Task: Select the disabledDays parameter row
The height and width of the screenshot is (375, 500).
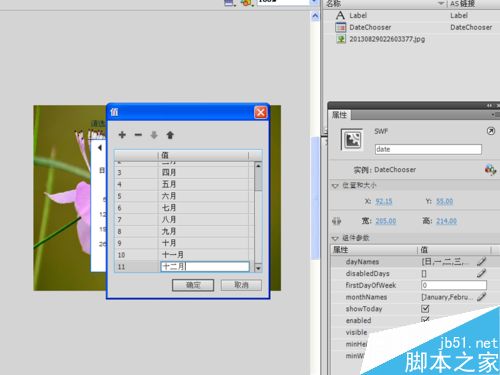Action: coord(415,273)
